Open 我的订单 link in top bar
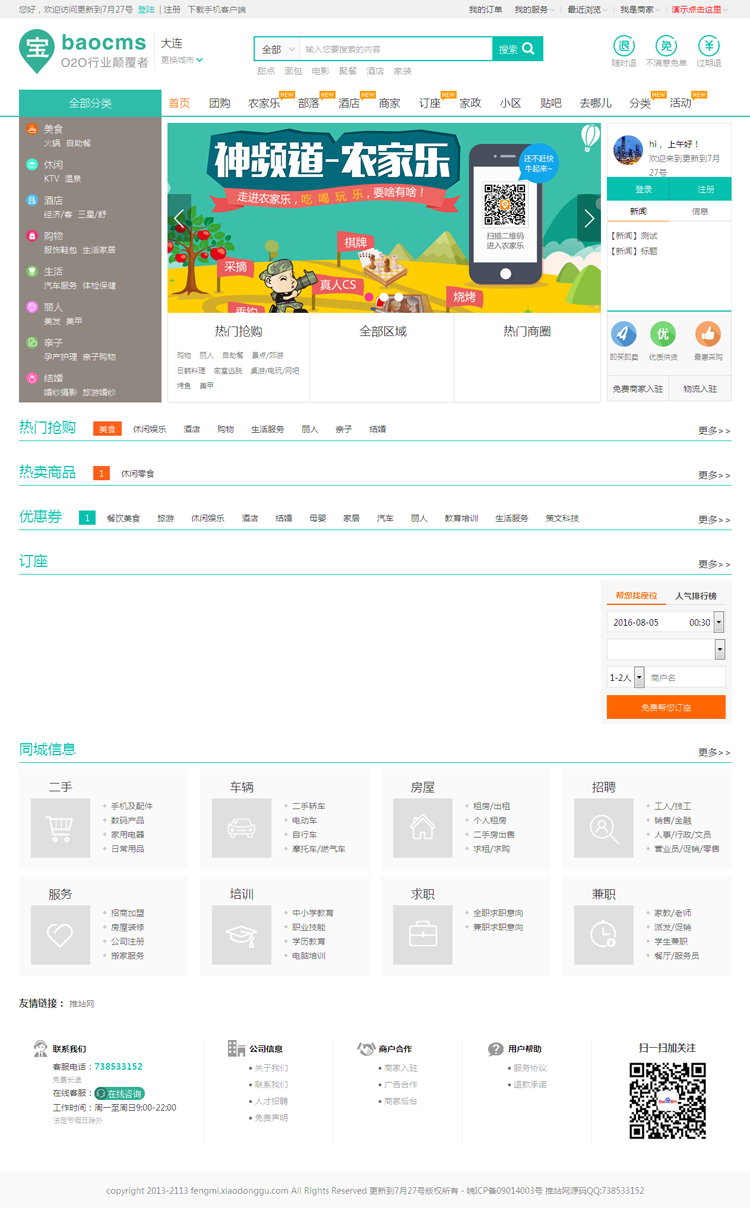This screenshot has width=750, height=1208. click(x=486, y=9)
